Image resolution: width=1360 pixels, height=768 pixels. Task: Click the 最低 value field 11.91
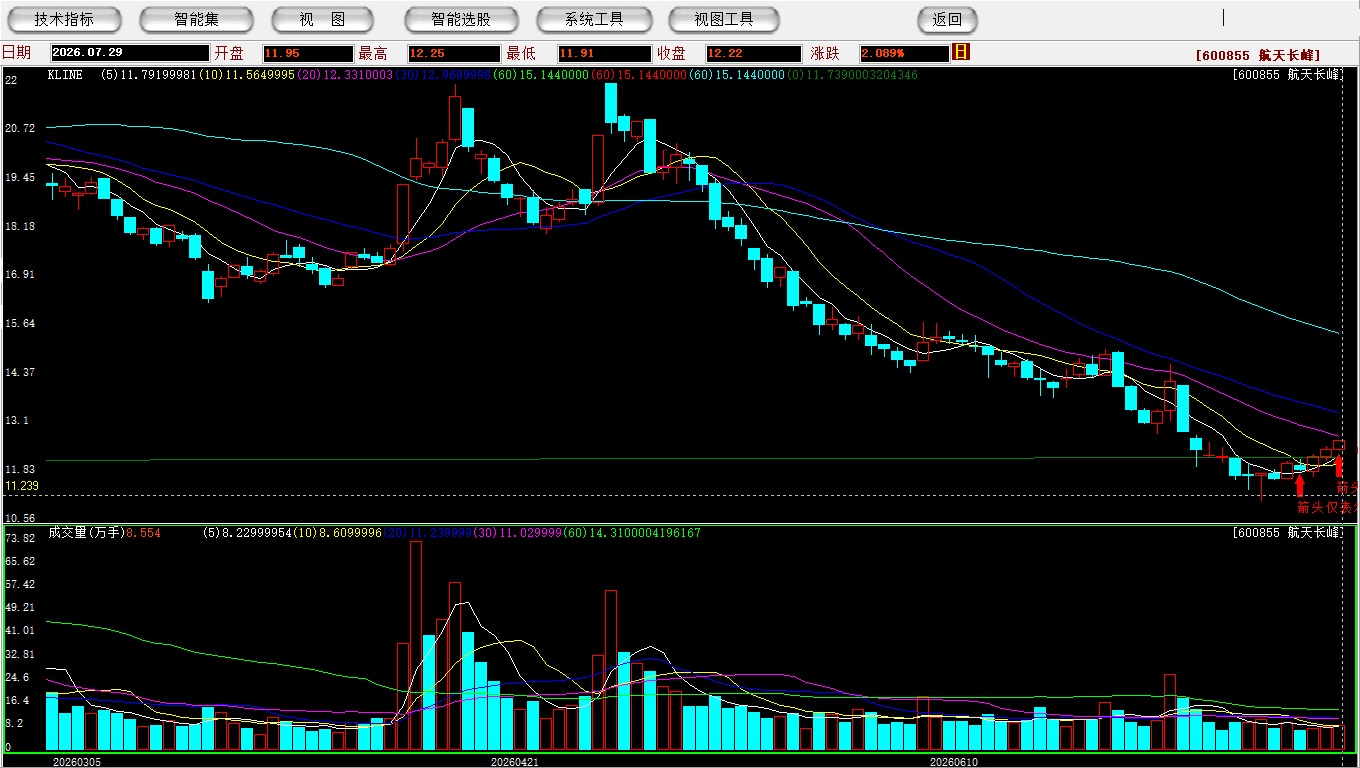[604, 53]
